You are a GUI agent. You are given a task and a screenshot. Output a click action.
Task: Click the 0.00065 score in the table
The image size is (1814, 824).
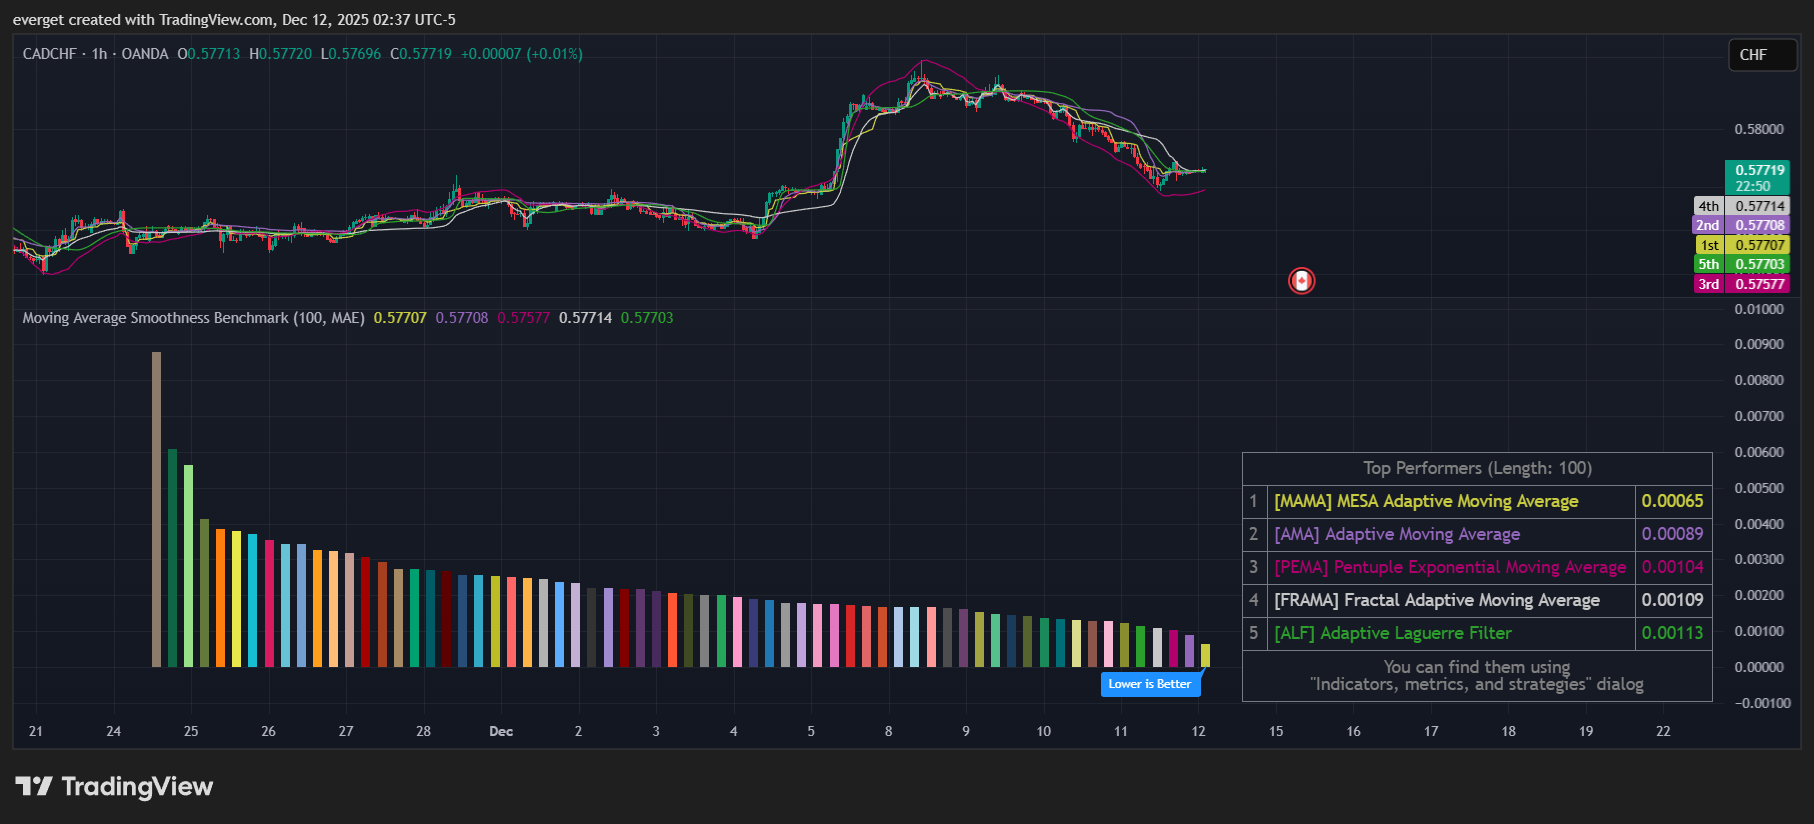(x=1673, y=501)
